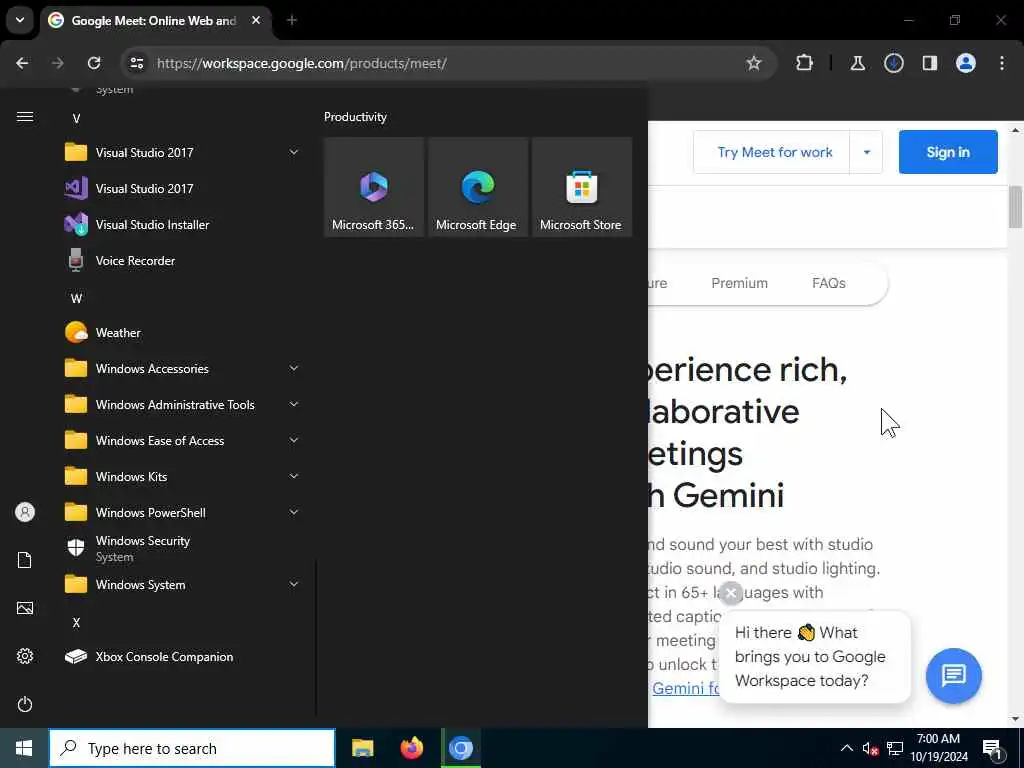Reload the Google Meet page
The image size is (1024, 768).
[94, 63]
